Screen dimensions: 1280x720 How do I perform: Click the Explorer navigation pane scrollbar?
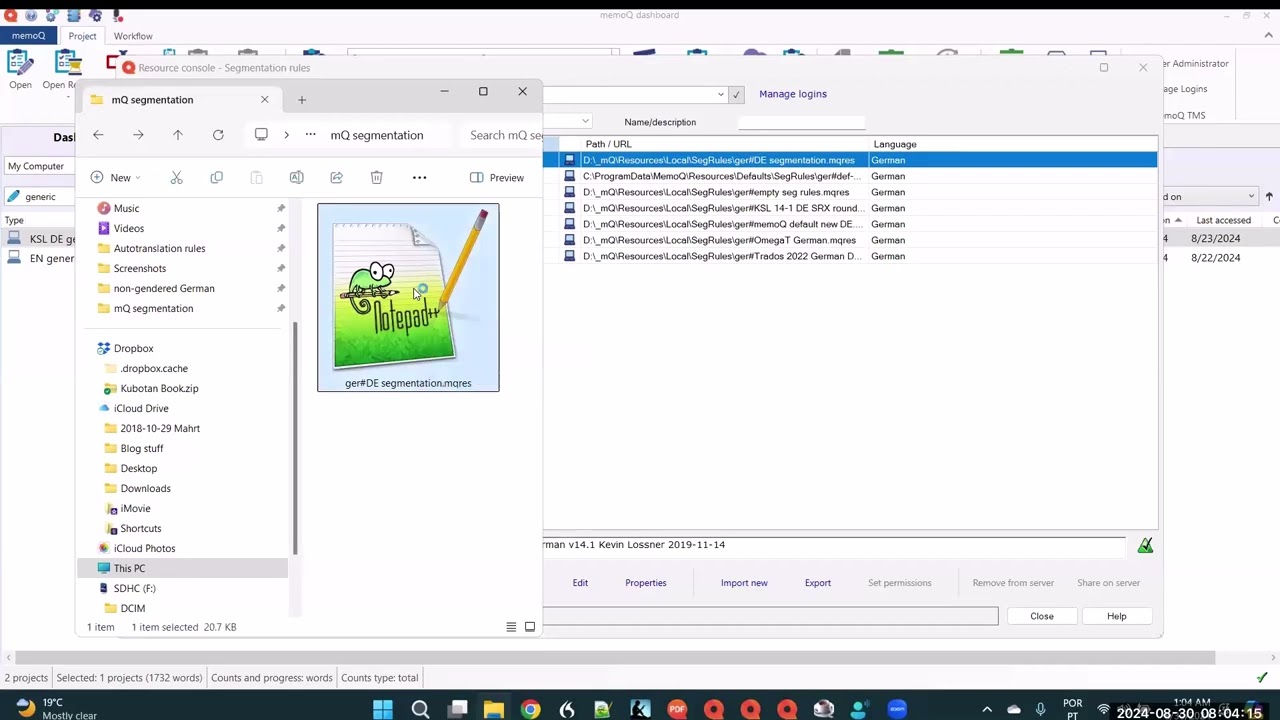point(295,438)
